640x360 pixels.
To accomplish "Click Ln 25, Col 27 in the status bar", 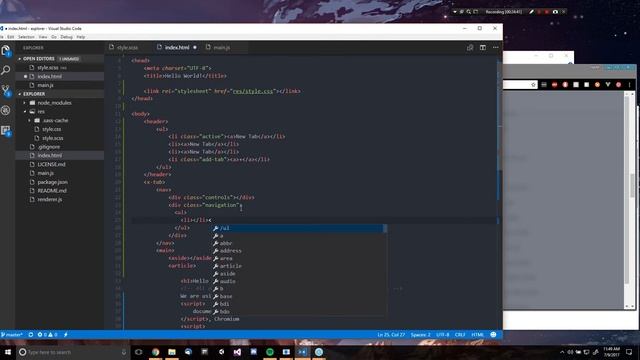I will point(391,335).
